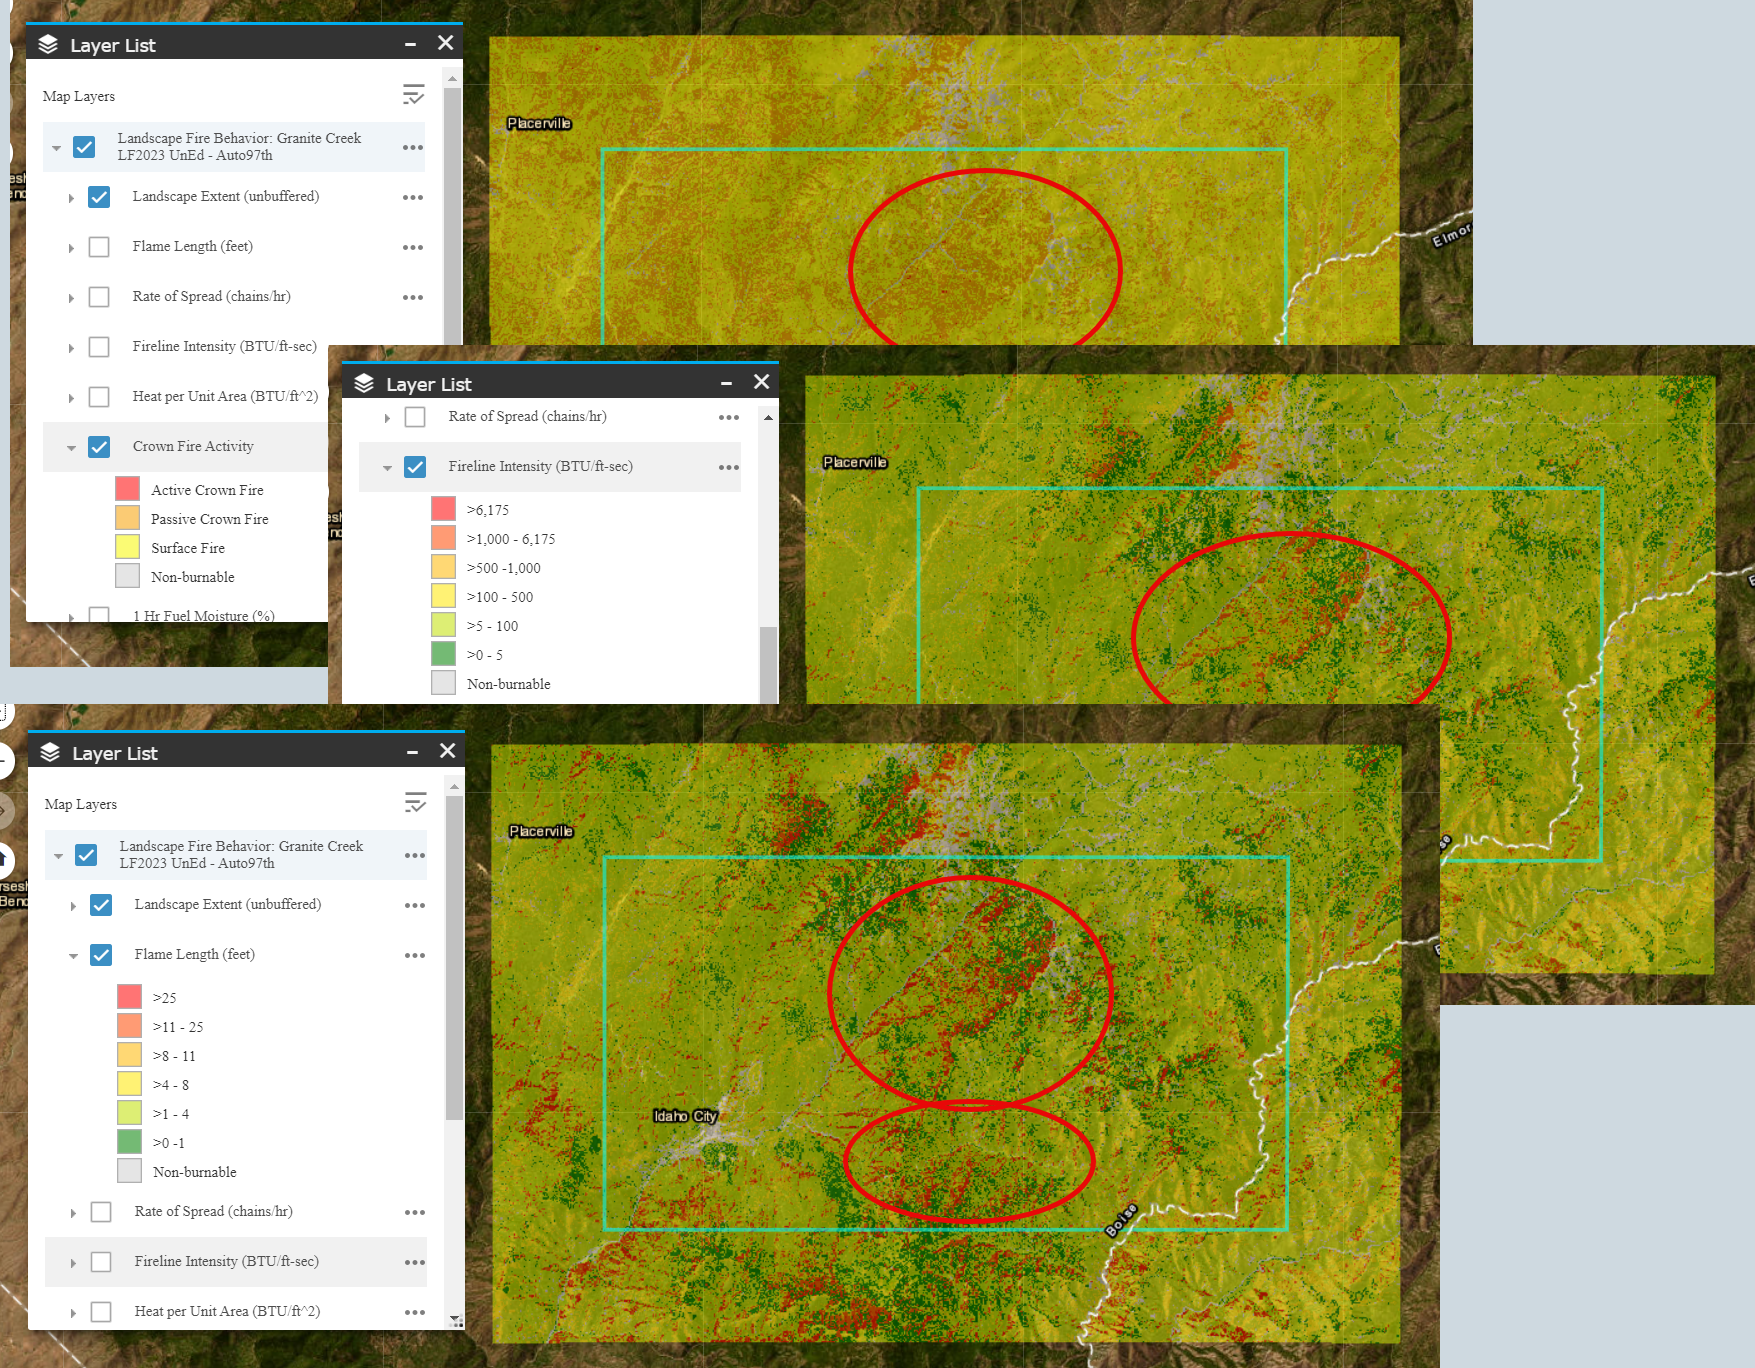Open three-dot menu in bottom panel's Heat per Unit Area row
This screenshot has width=1755, height=1368.
point(415,1312)
